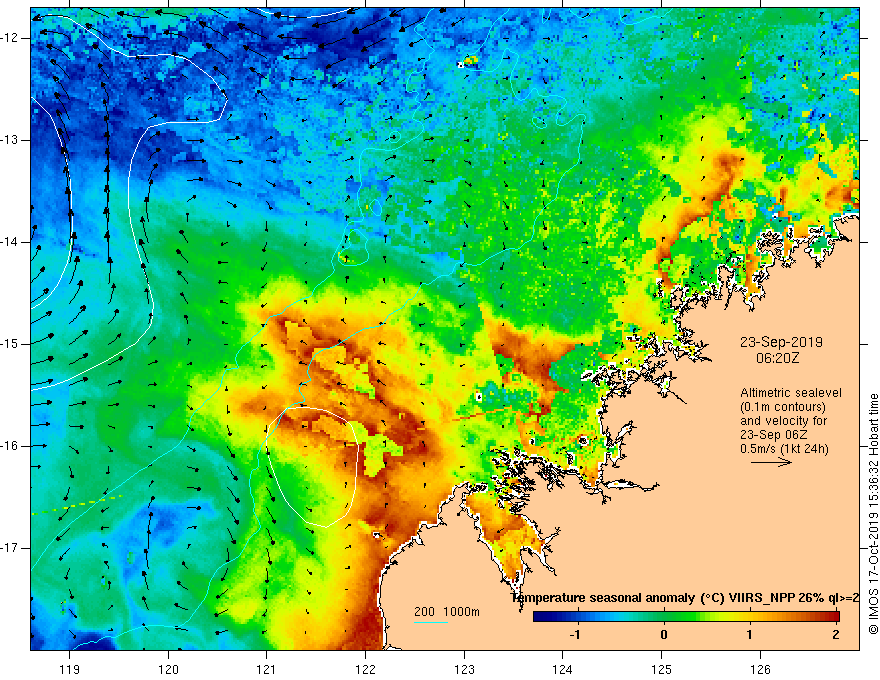Click the velocity scale reference arrow
The height and width of the screenshot is (680, 880).
[x=771, y=462]
